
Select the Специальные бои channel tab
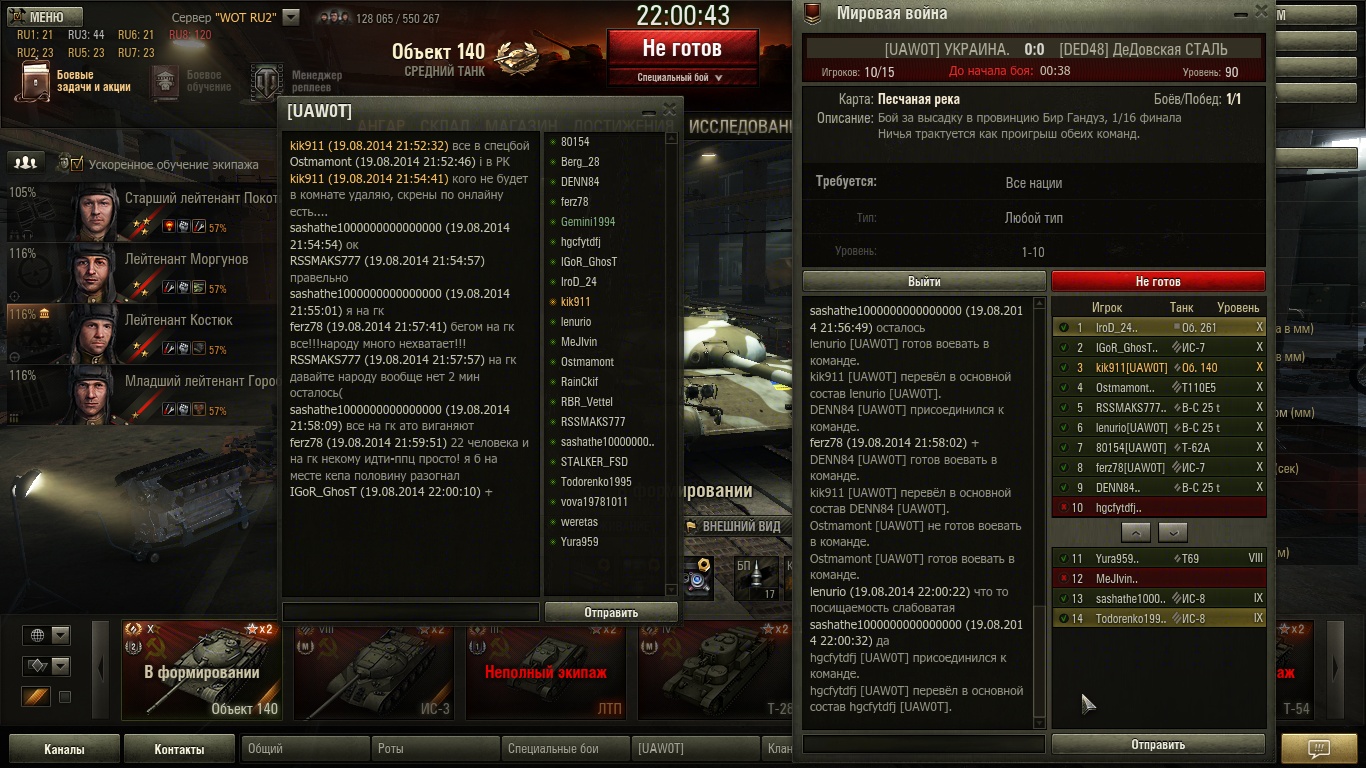point(565,748)
